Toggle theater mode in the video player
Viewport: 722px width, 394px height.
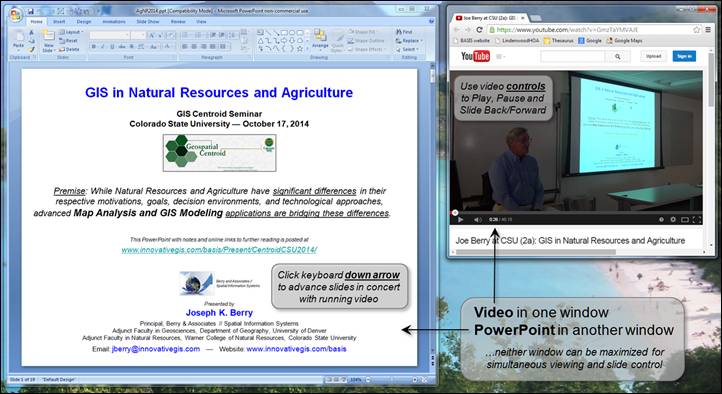pos(685,220)
